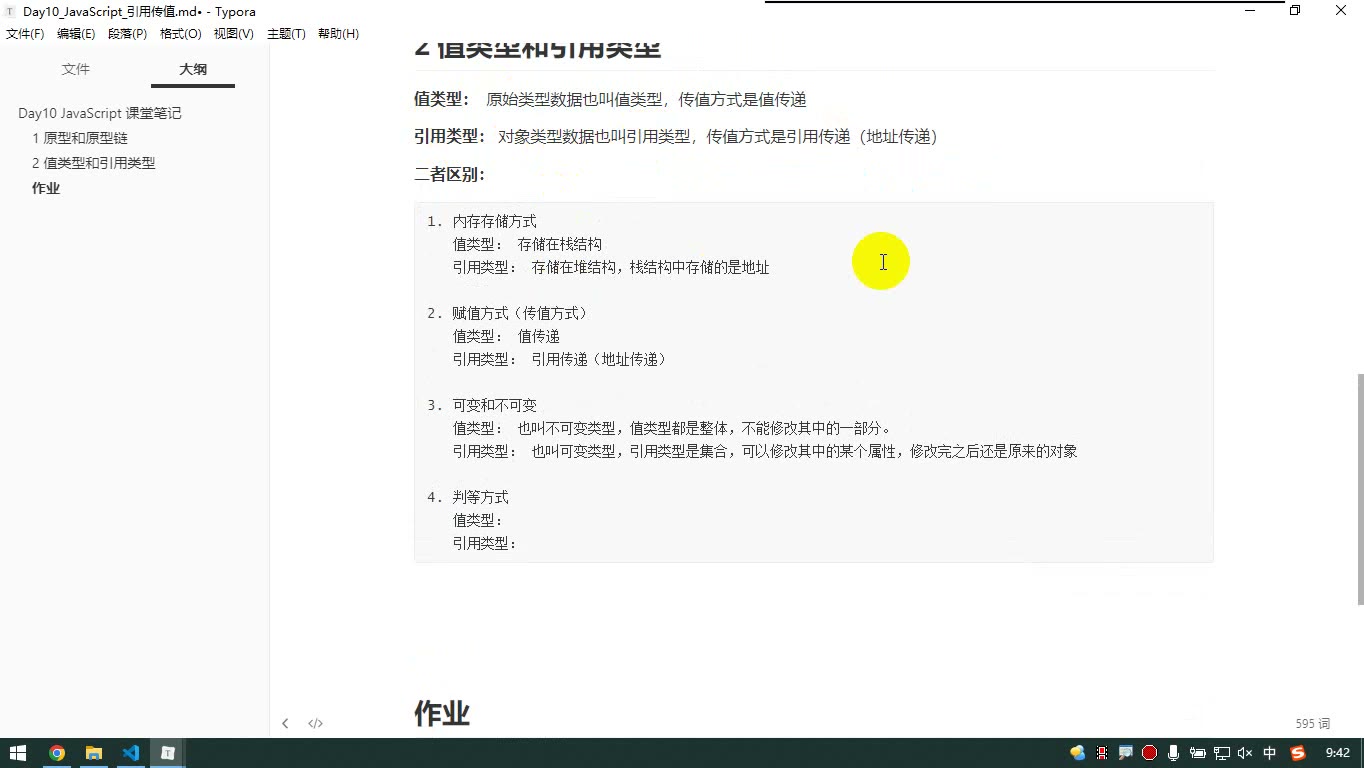Open the Windows Start menu
The height and width of the screenshot is (768, 1364).
[x=18, y=753]
